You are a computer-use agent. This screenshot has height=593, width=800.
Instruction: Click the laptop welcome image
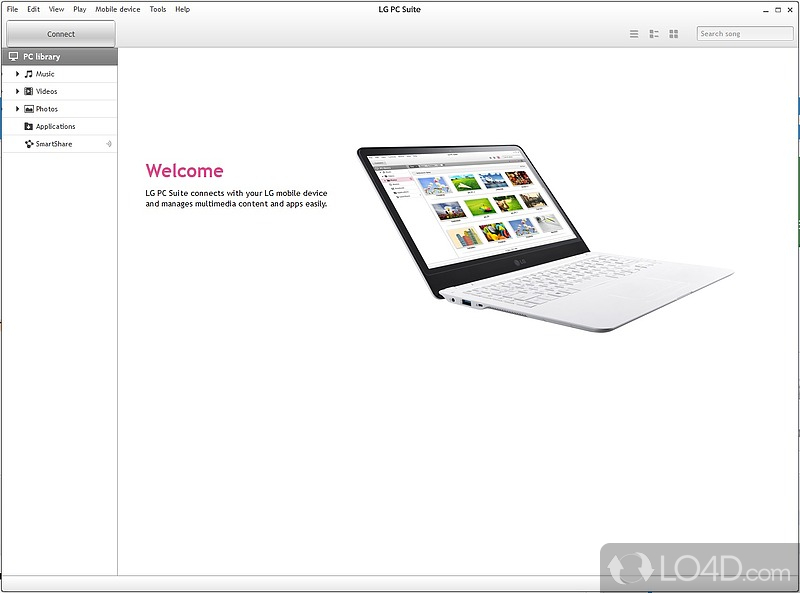tap(545, 238)
